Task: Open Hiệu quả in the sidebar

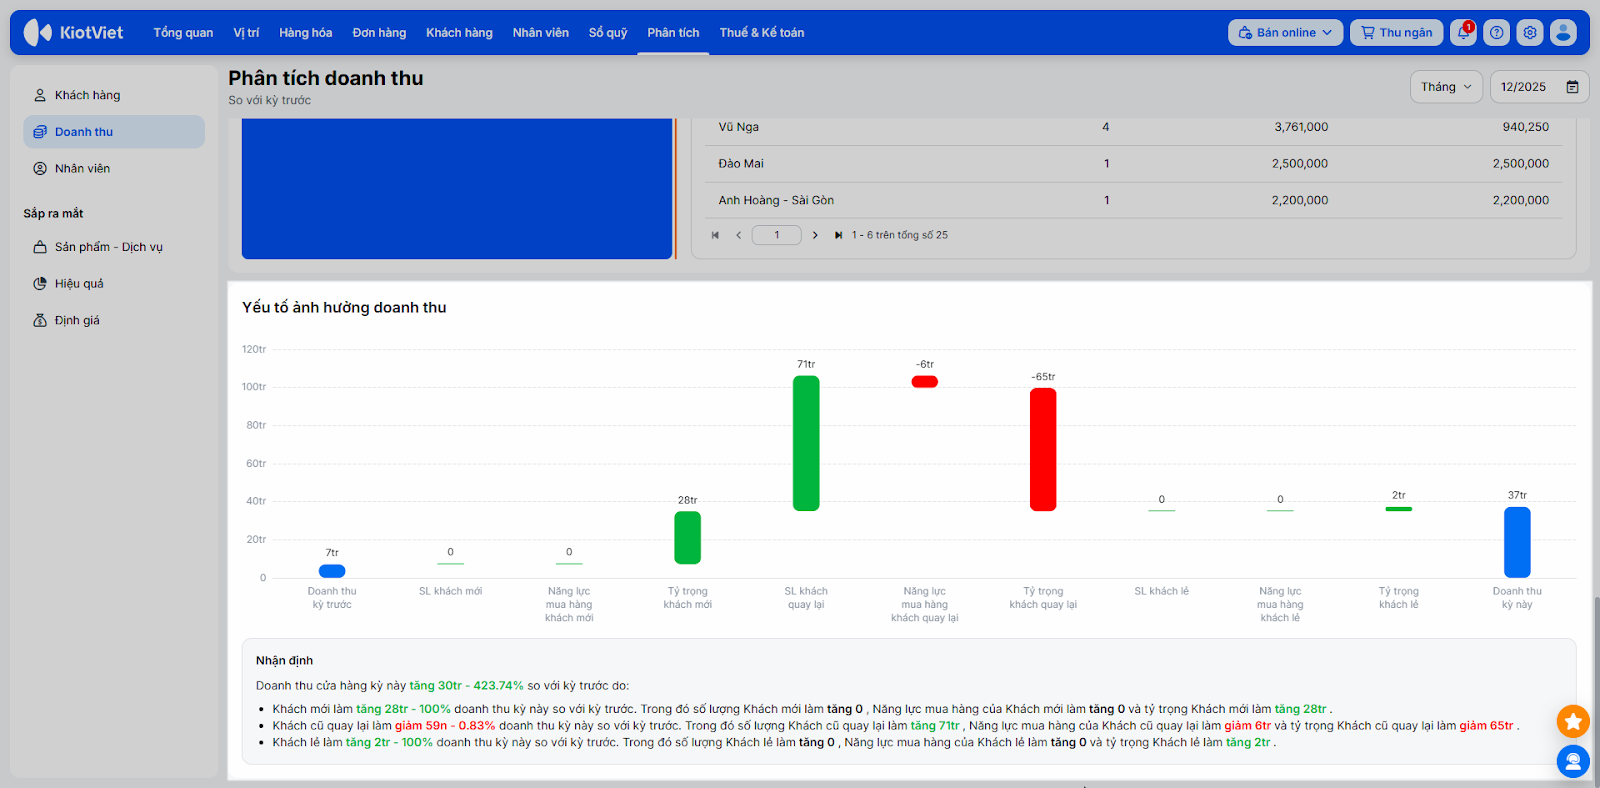Action: coord(114,284)
